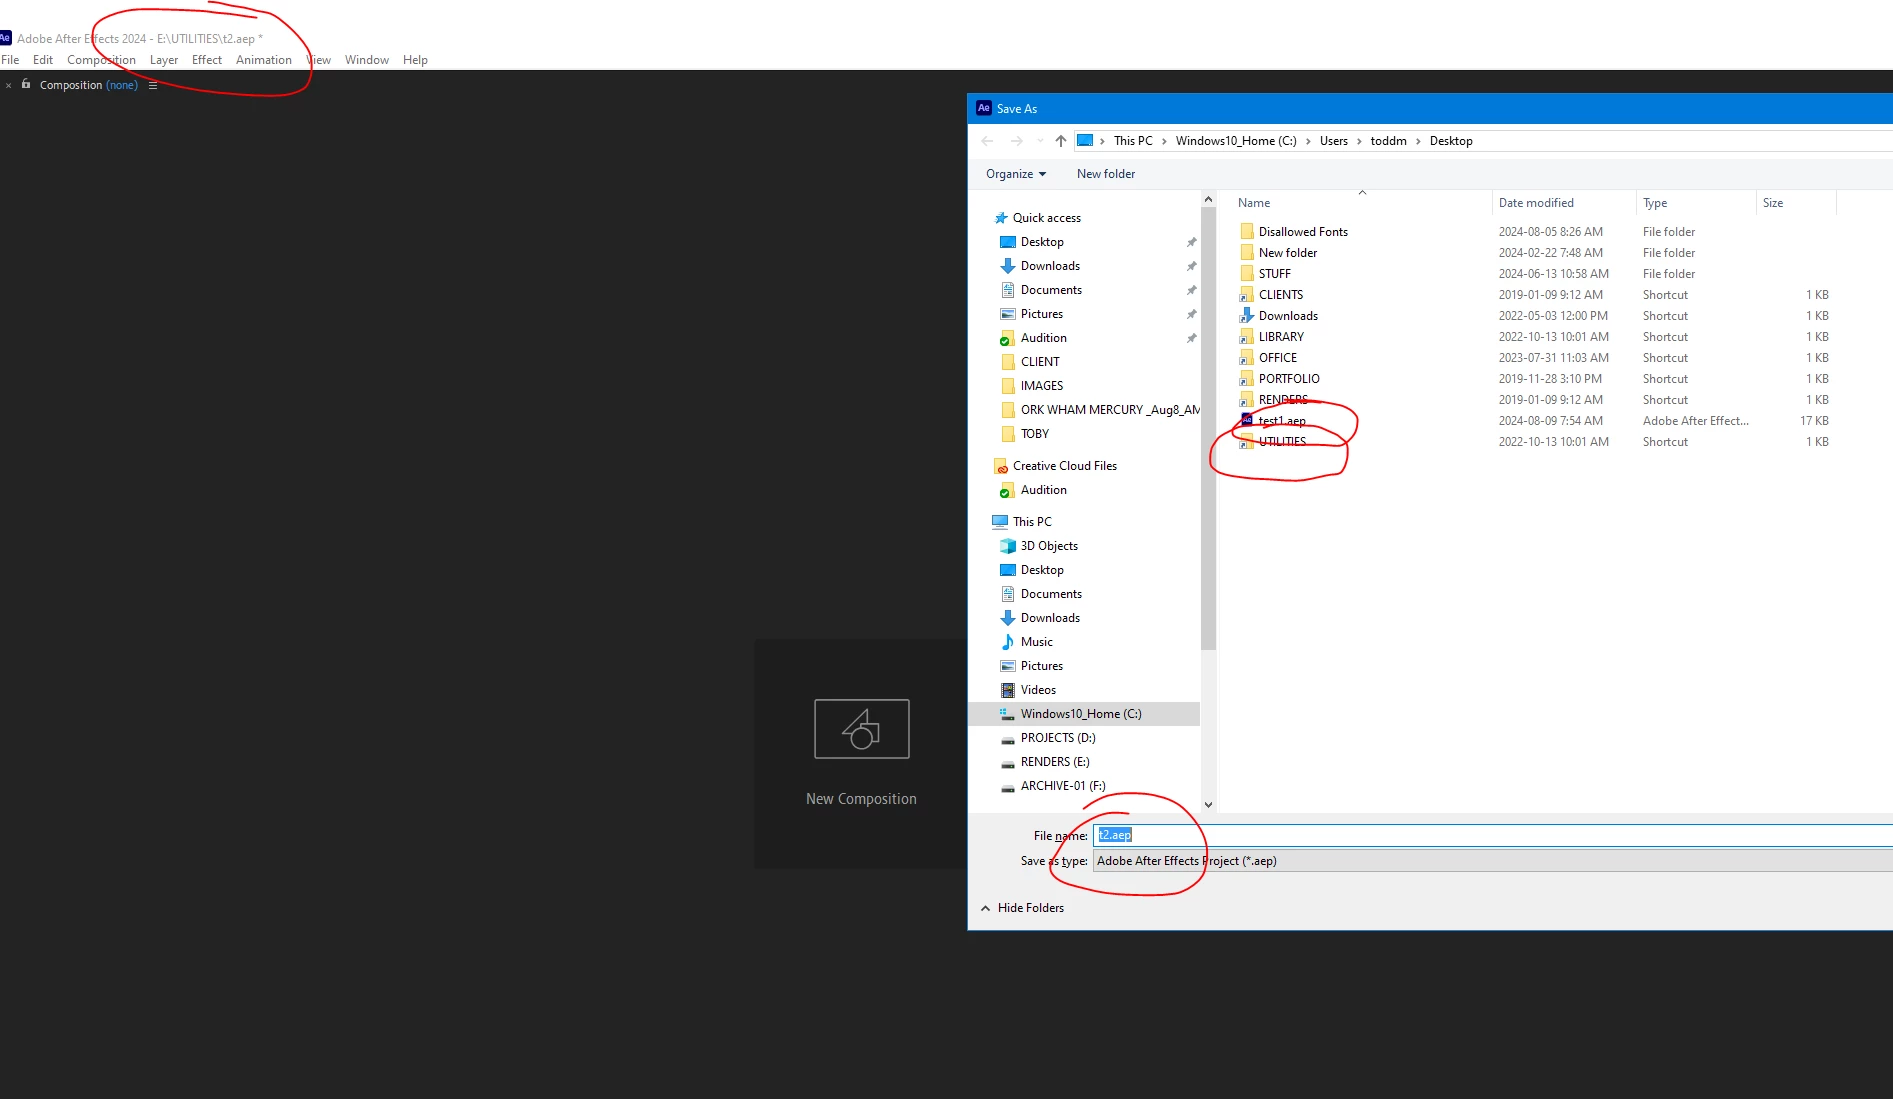Screen dimensions: 1893x1099
Task: Open the Organize dropdown
Action: coord(1016,174)
